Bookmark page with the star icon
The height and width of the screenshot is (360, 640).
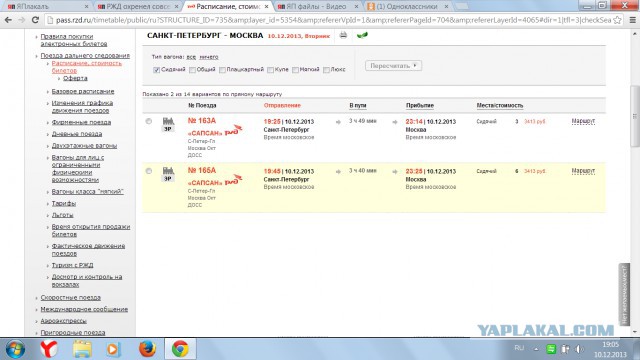click(x=617, y=20)
